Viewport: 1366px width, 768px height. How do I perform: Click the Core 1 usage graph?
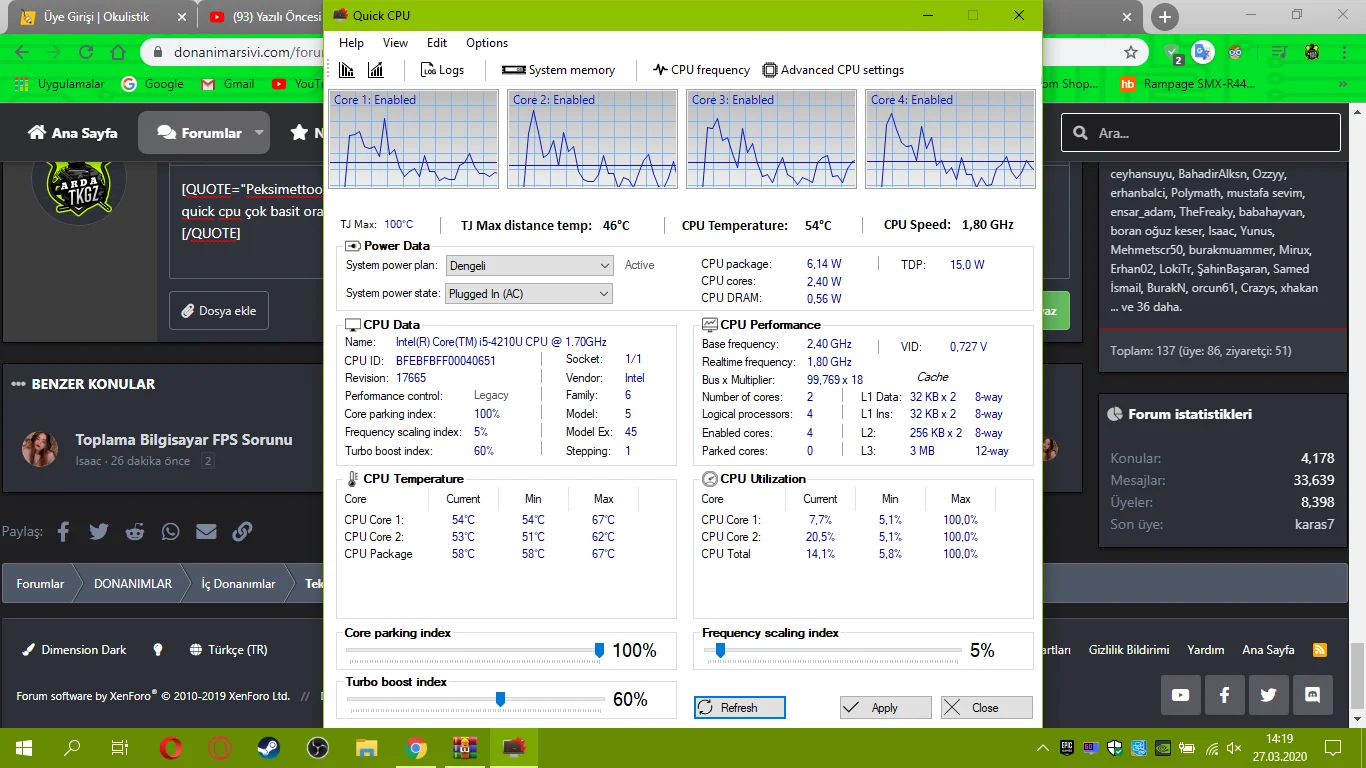tap(413, 139)
